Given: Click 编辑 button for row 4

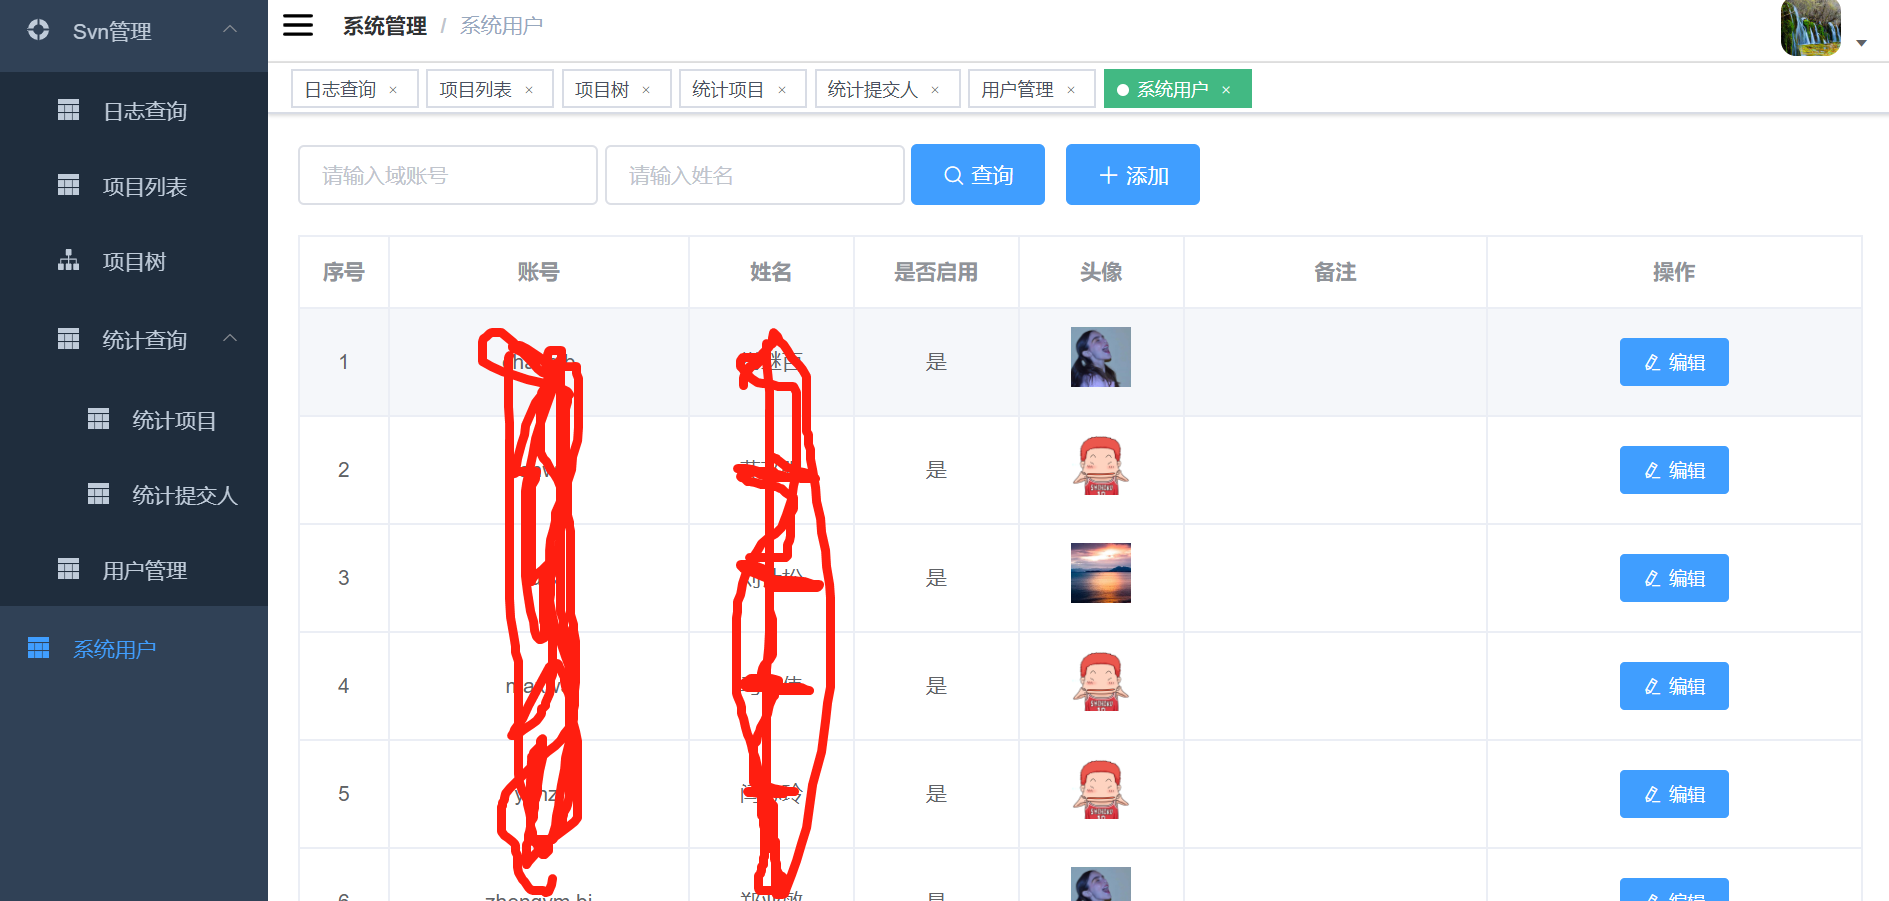Looking at the screenshot, I should (x=1674, y=686).
